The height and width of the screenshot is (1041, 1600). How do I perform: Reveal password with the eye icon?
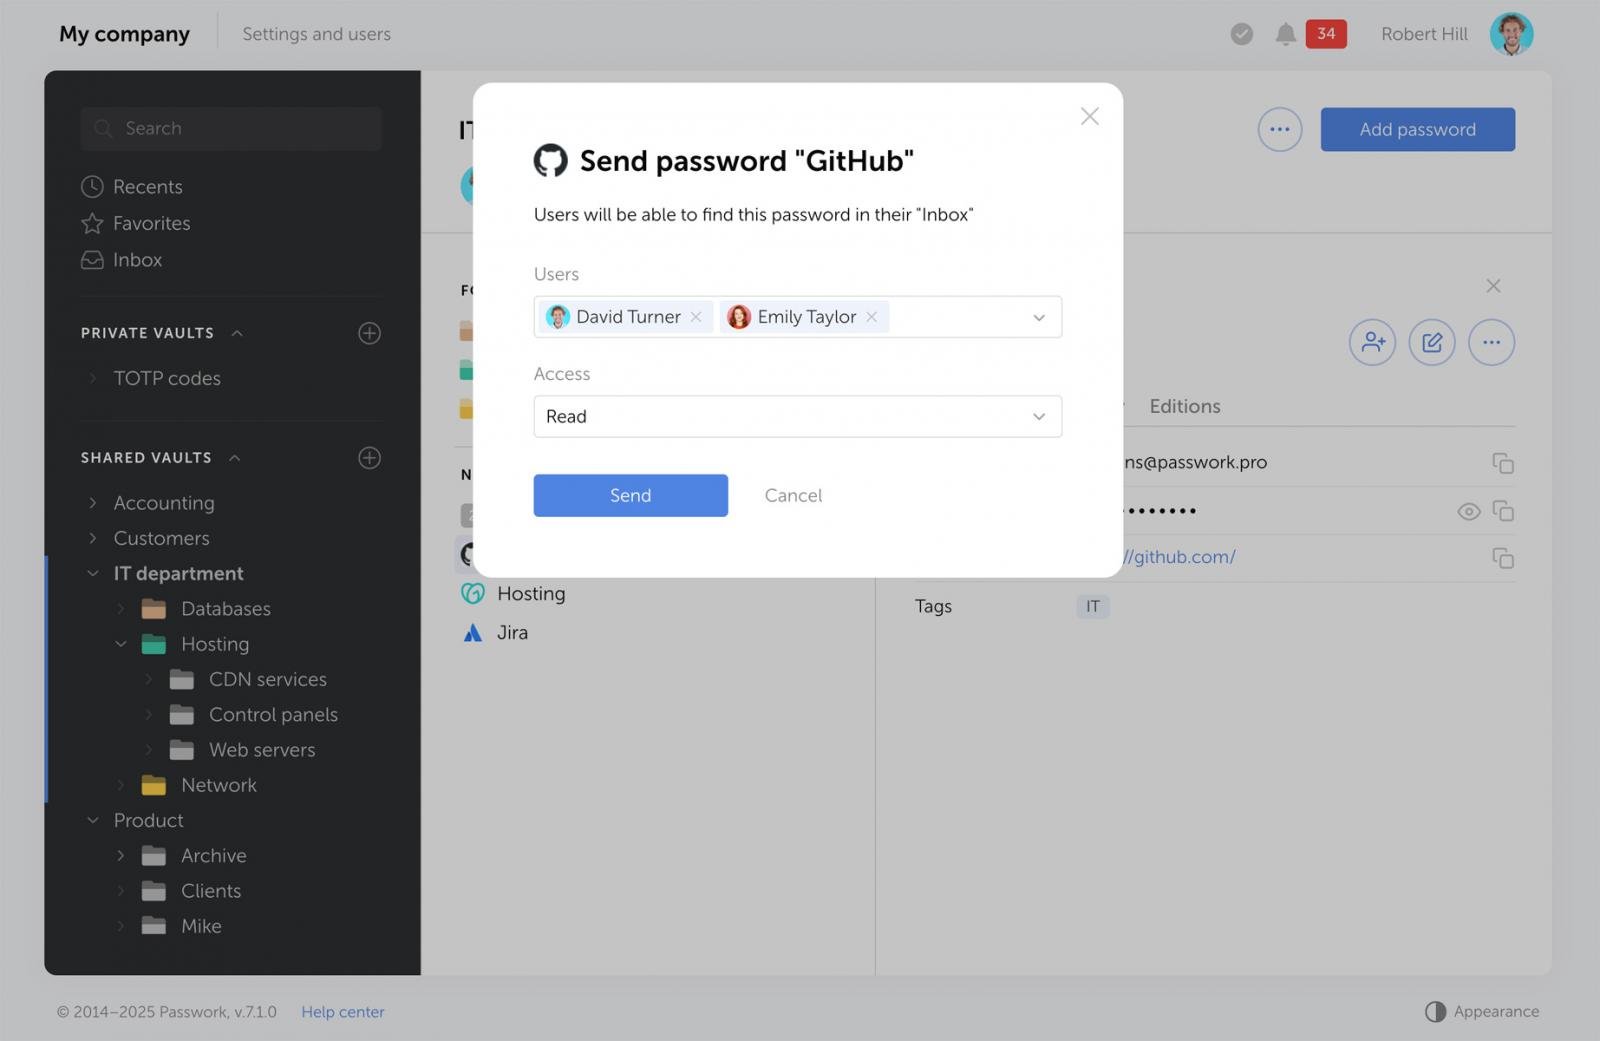click(1468, 511)
